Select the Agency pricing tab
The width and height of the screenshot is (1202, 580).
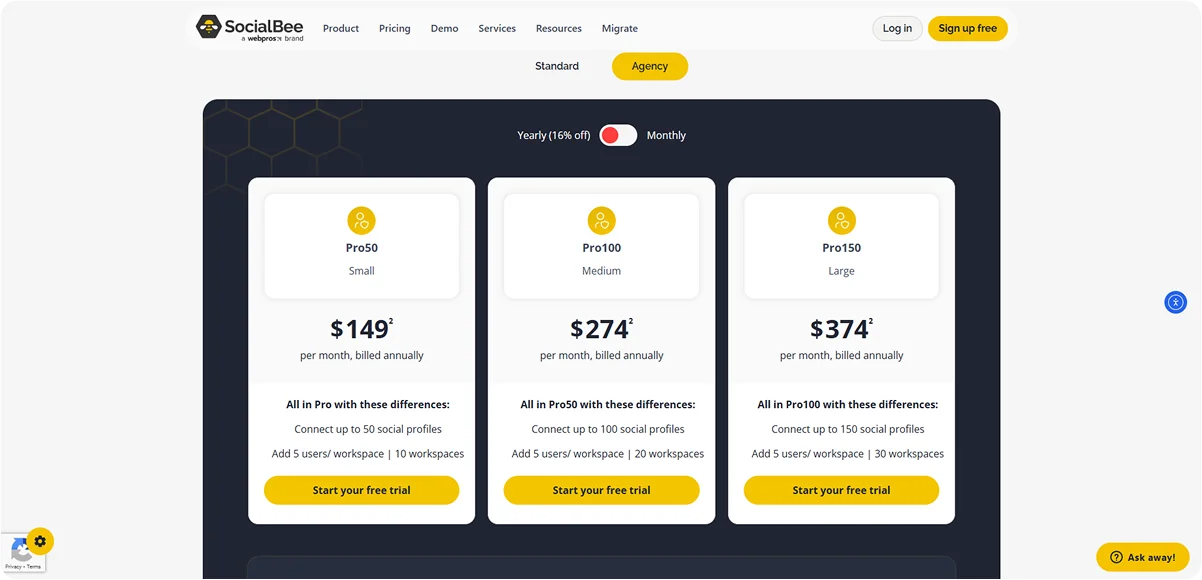(x=649, y=65)
